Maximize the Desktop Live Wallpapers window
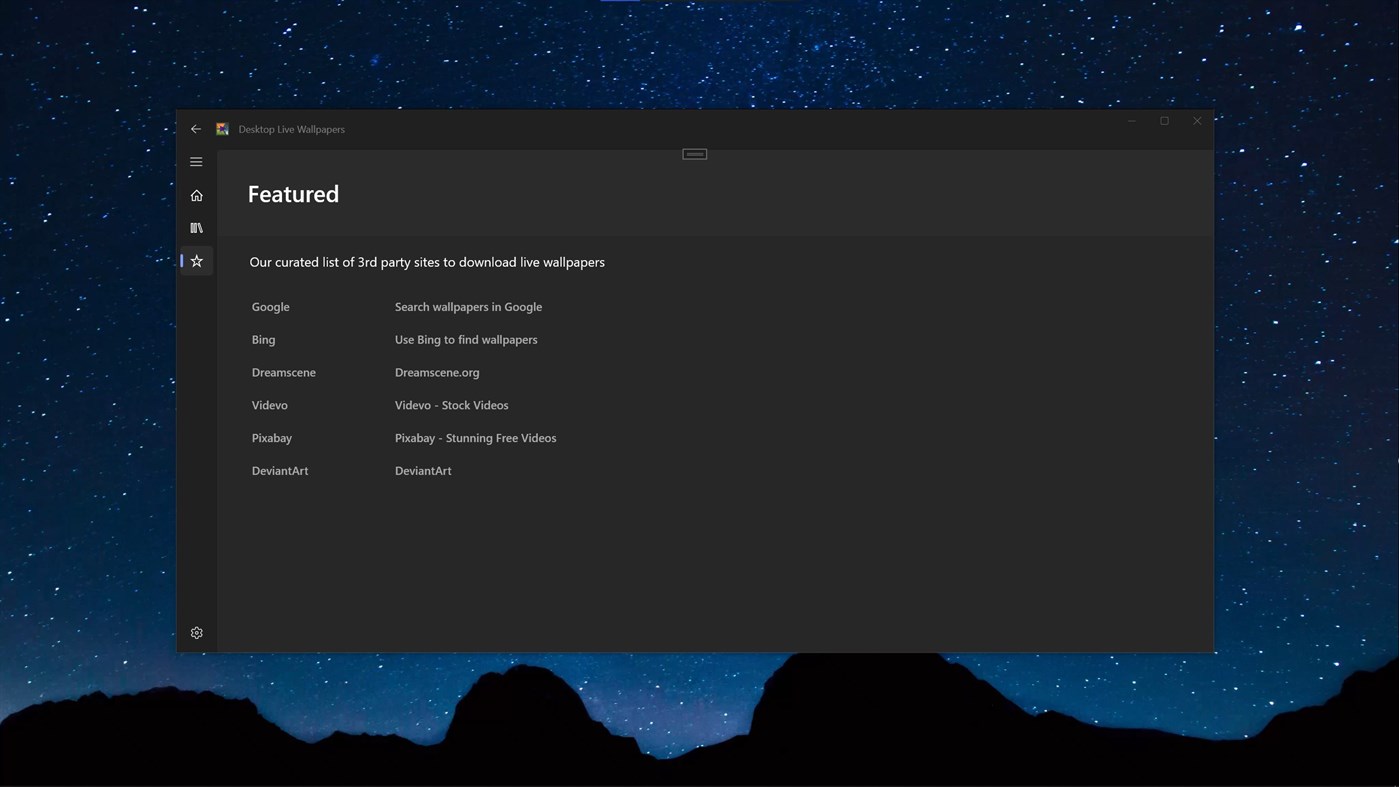The width and height of the screenshot is (1399, 787). pyautogui.click(x=1165, y=121)
